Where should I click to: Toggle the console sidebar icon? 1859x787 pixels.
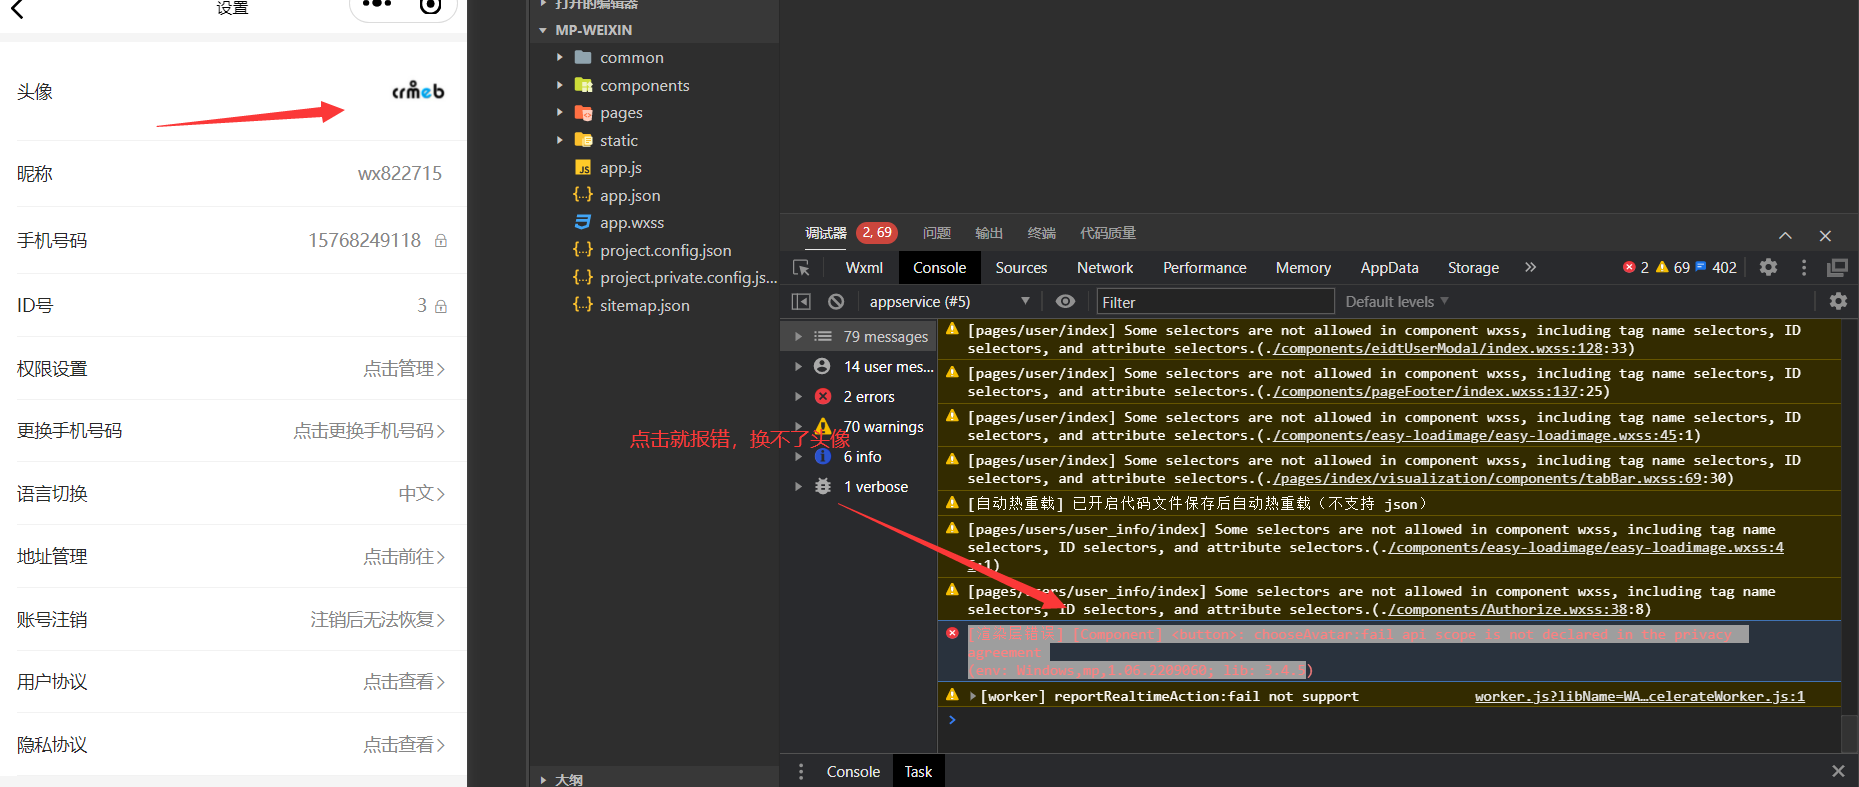point(801,301)
